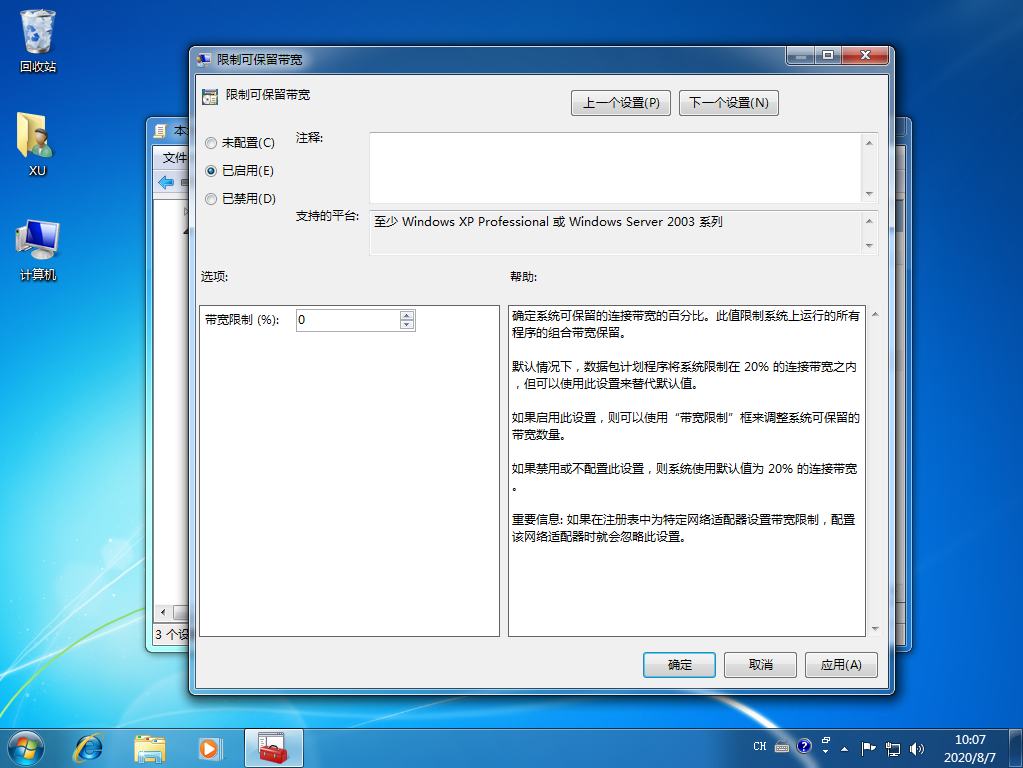
Task: Select the 已启用(E) radio button
Action: coord(211,171)
